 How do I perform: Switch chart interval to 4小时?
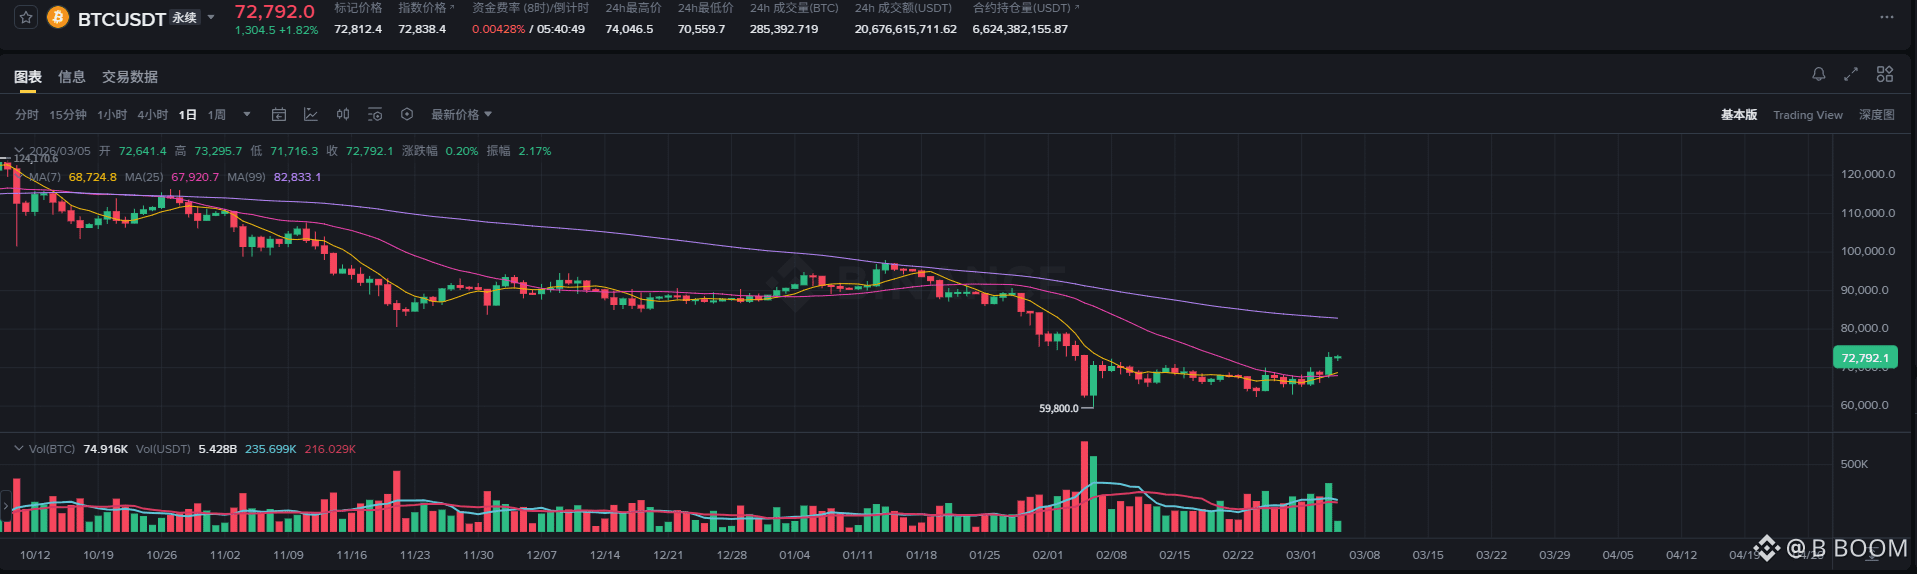[152, 115]
